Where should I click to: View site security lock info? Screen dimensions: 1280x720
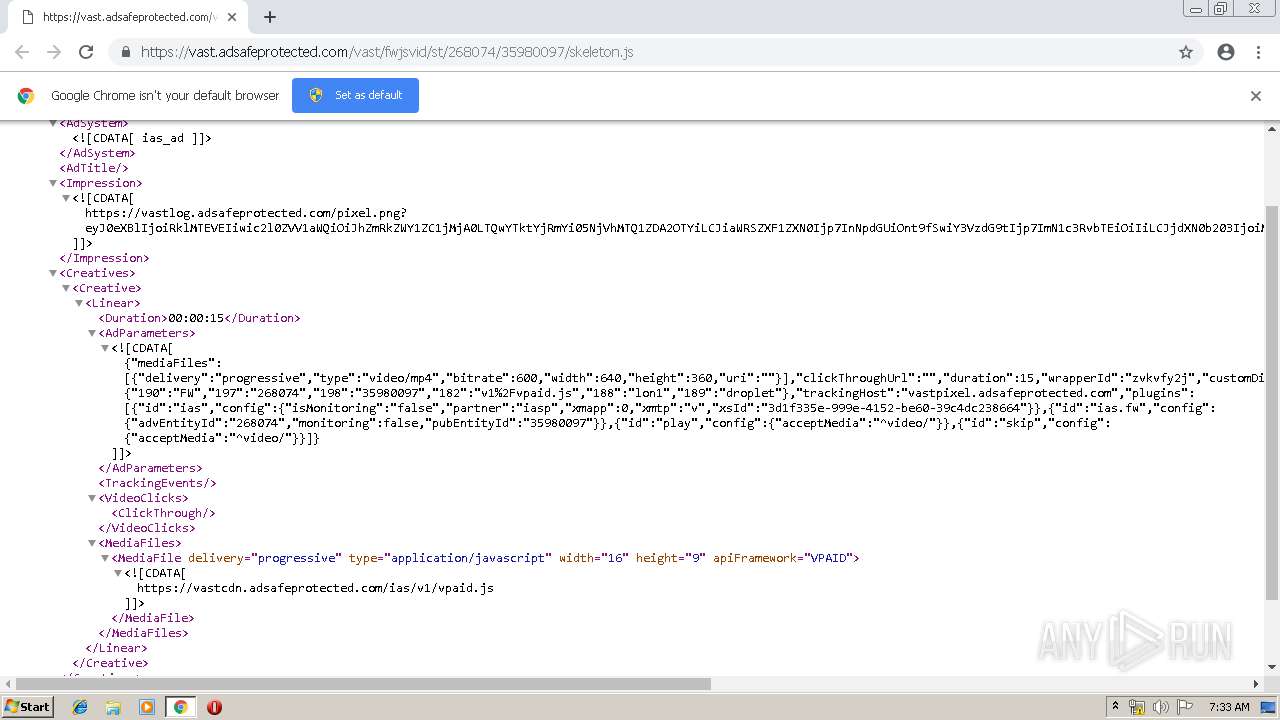(x=126, y=52)
